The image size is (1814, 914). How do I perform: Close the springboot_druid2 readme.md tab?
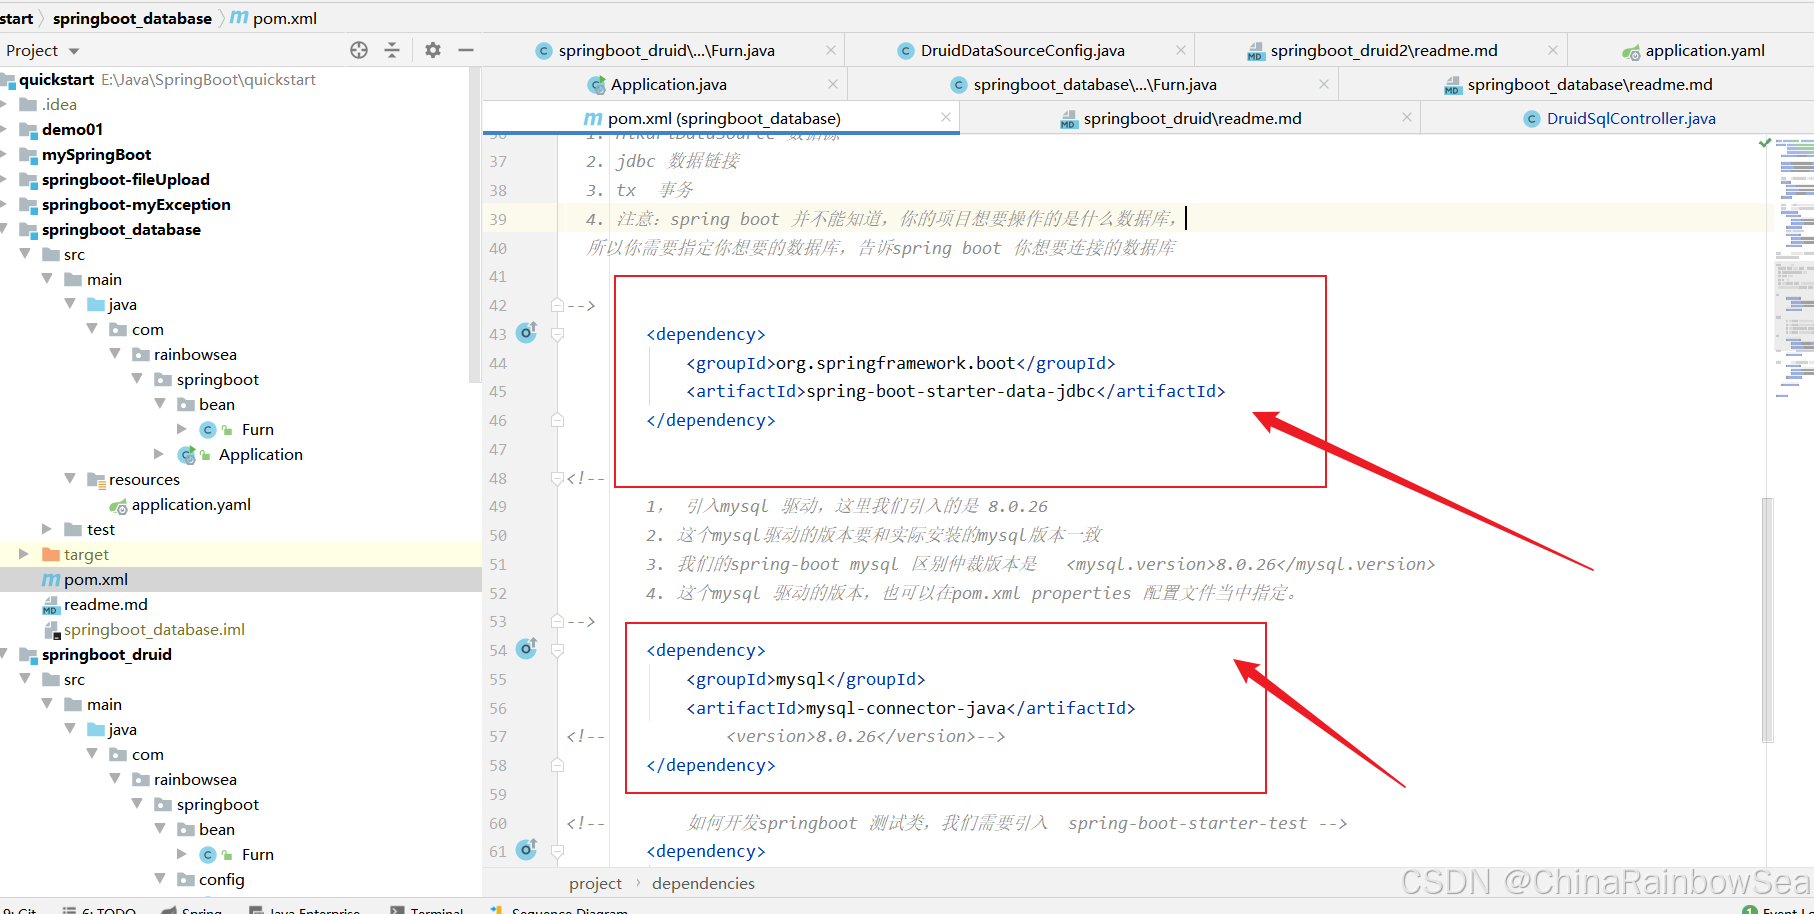pos(1553,50)
